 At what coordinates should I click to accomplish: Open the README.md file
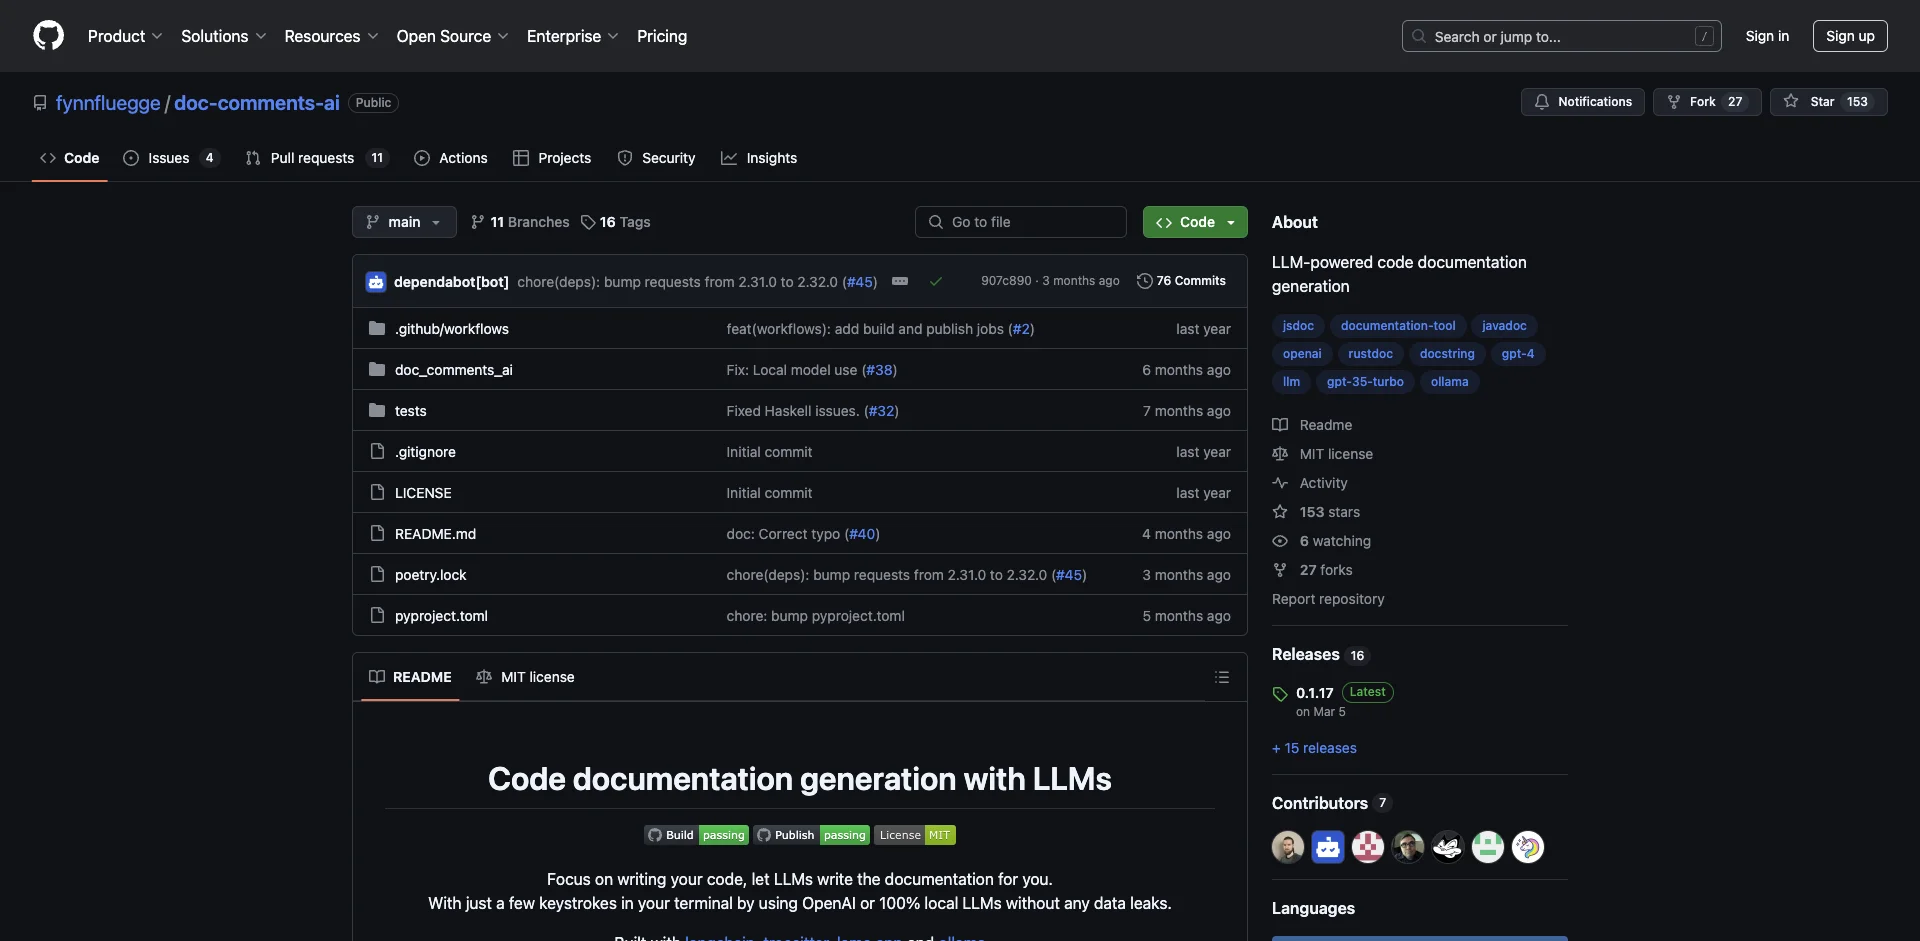point(436,534)
